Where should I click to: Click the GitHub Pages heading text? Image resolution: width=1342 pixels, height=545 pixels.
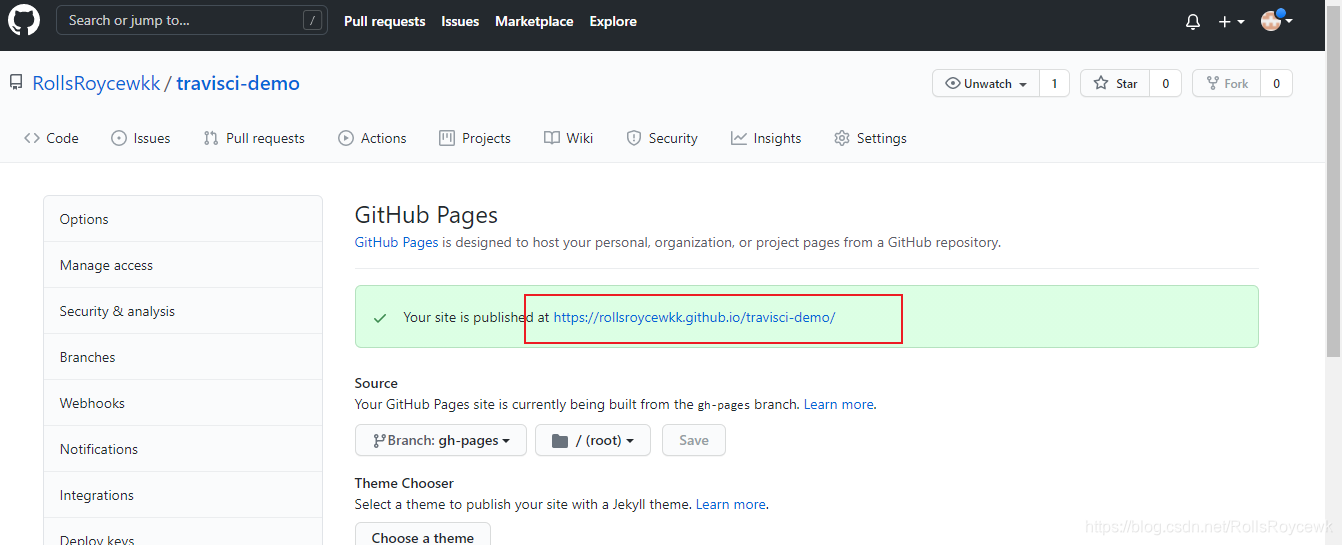coord(426,215)
